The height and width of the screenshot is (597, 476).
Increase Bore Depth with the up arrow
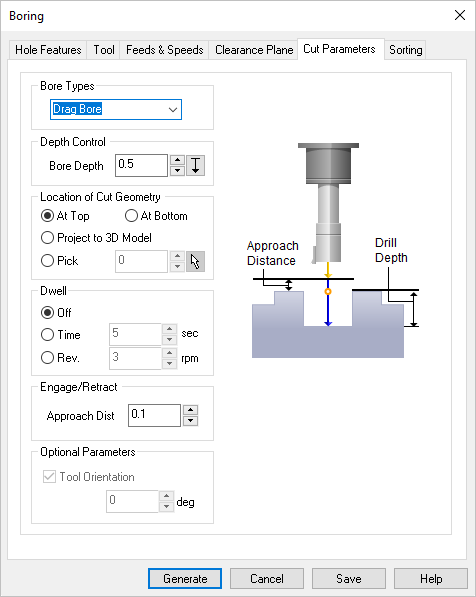(x=177, y=160)
